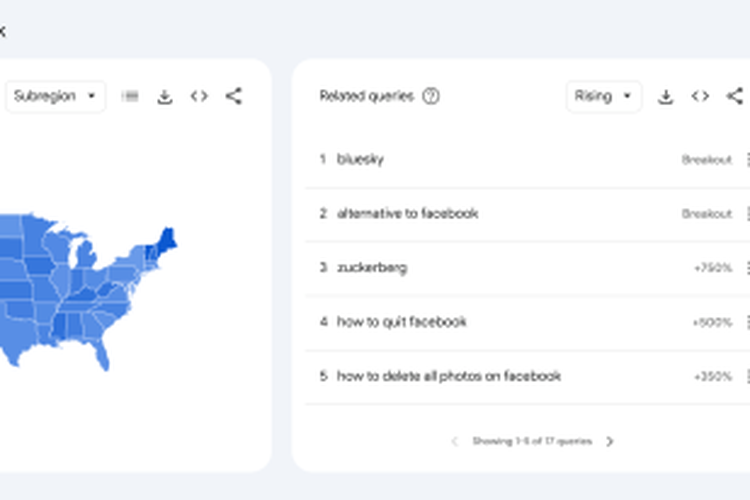Open the Rising sort dropdown
The width and height of the screenshot is (750, 500).
603,97
